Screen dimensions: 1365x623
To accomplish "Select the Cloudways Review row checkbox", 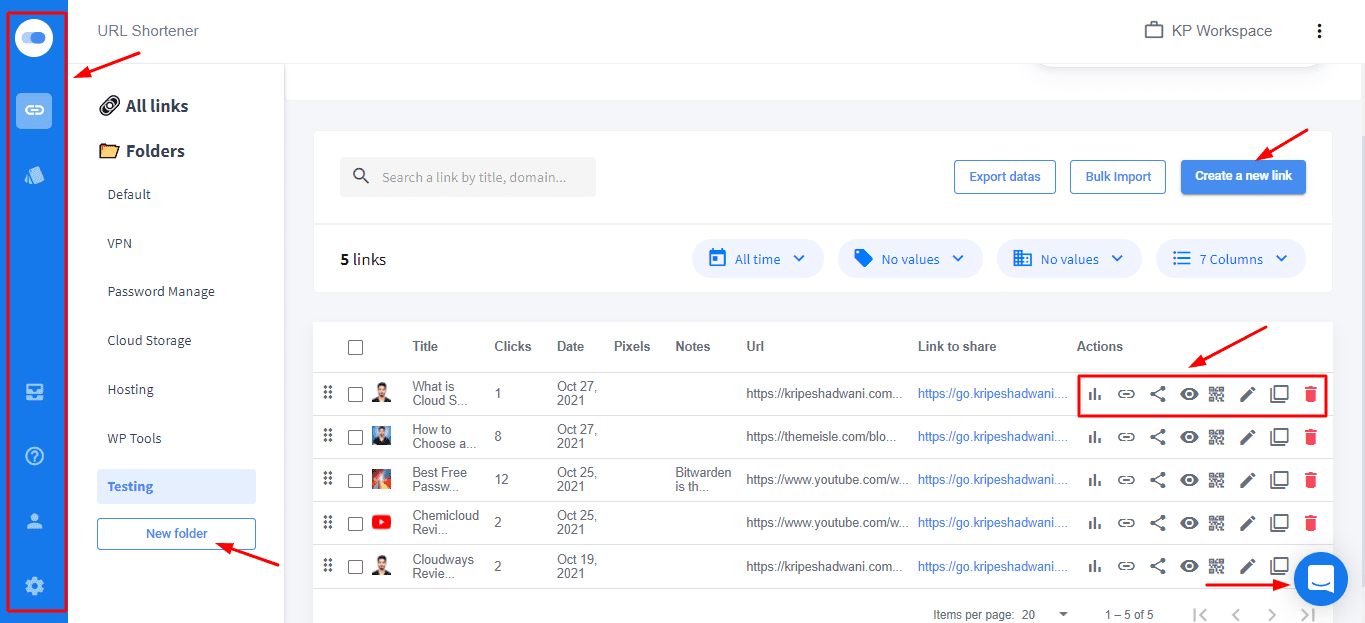I will point(355,567).
